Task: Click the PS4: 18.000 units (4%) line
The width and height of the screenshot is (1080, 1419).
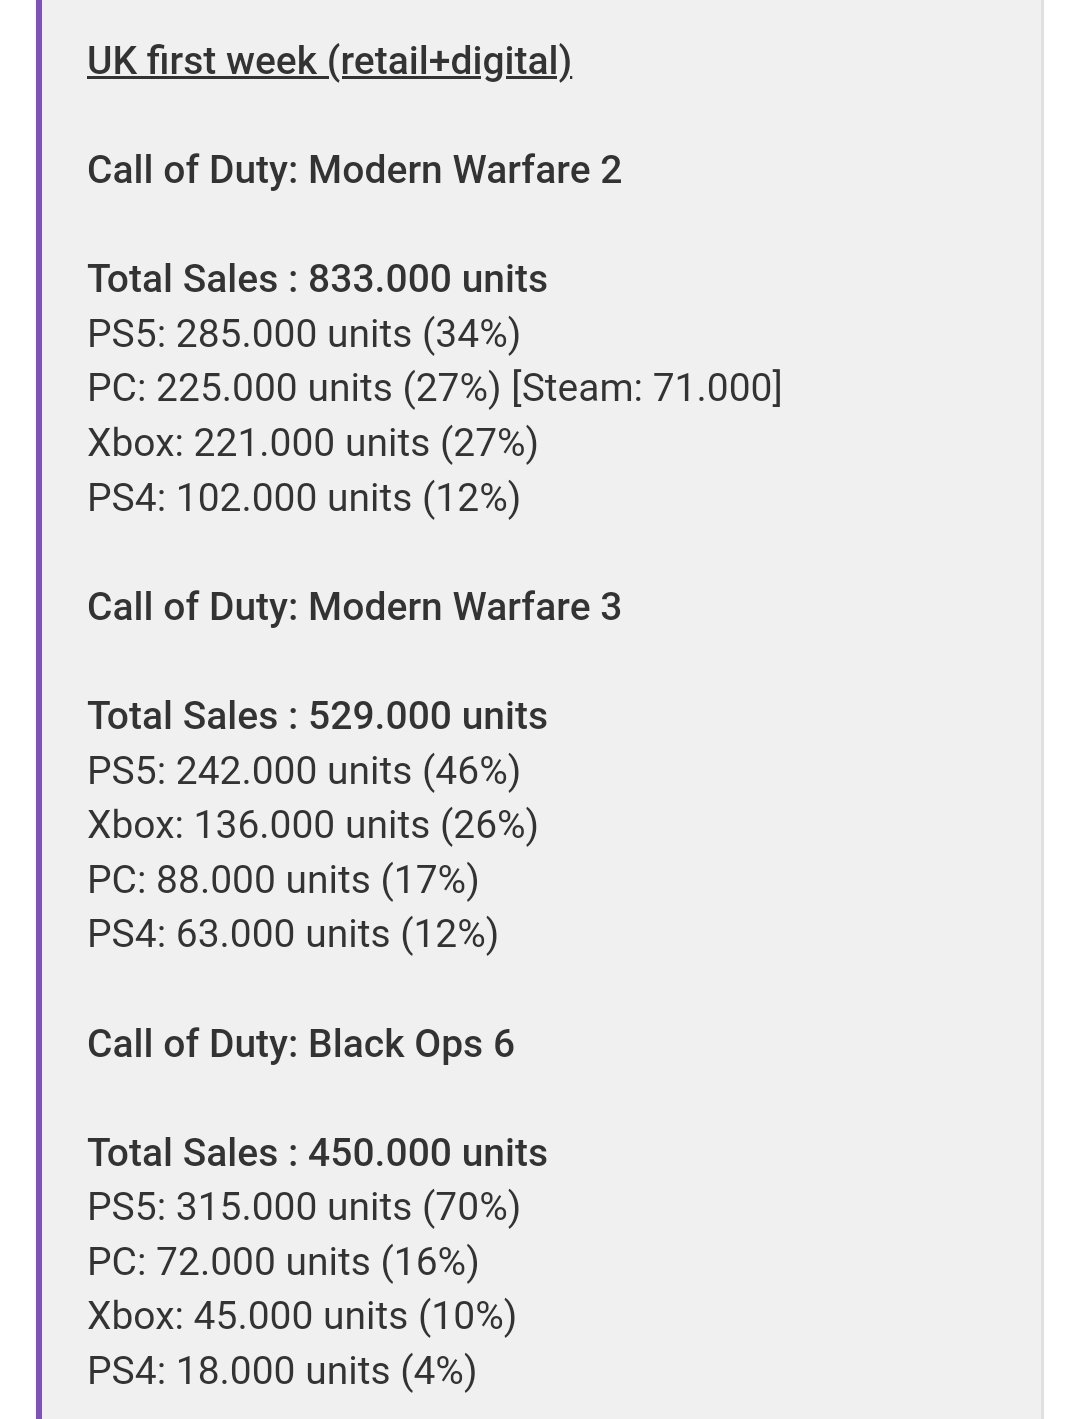Action: coord(282,1371)
